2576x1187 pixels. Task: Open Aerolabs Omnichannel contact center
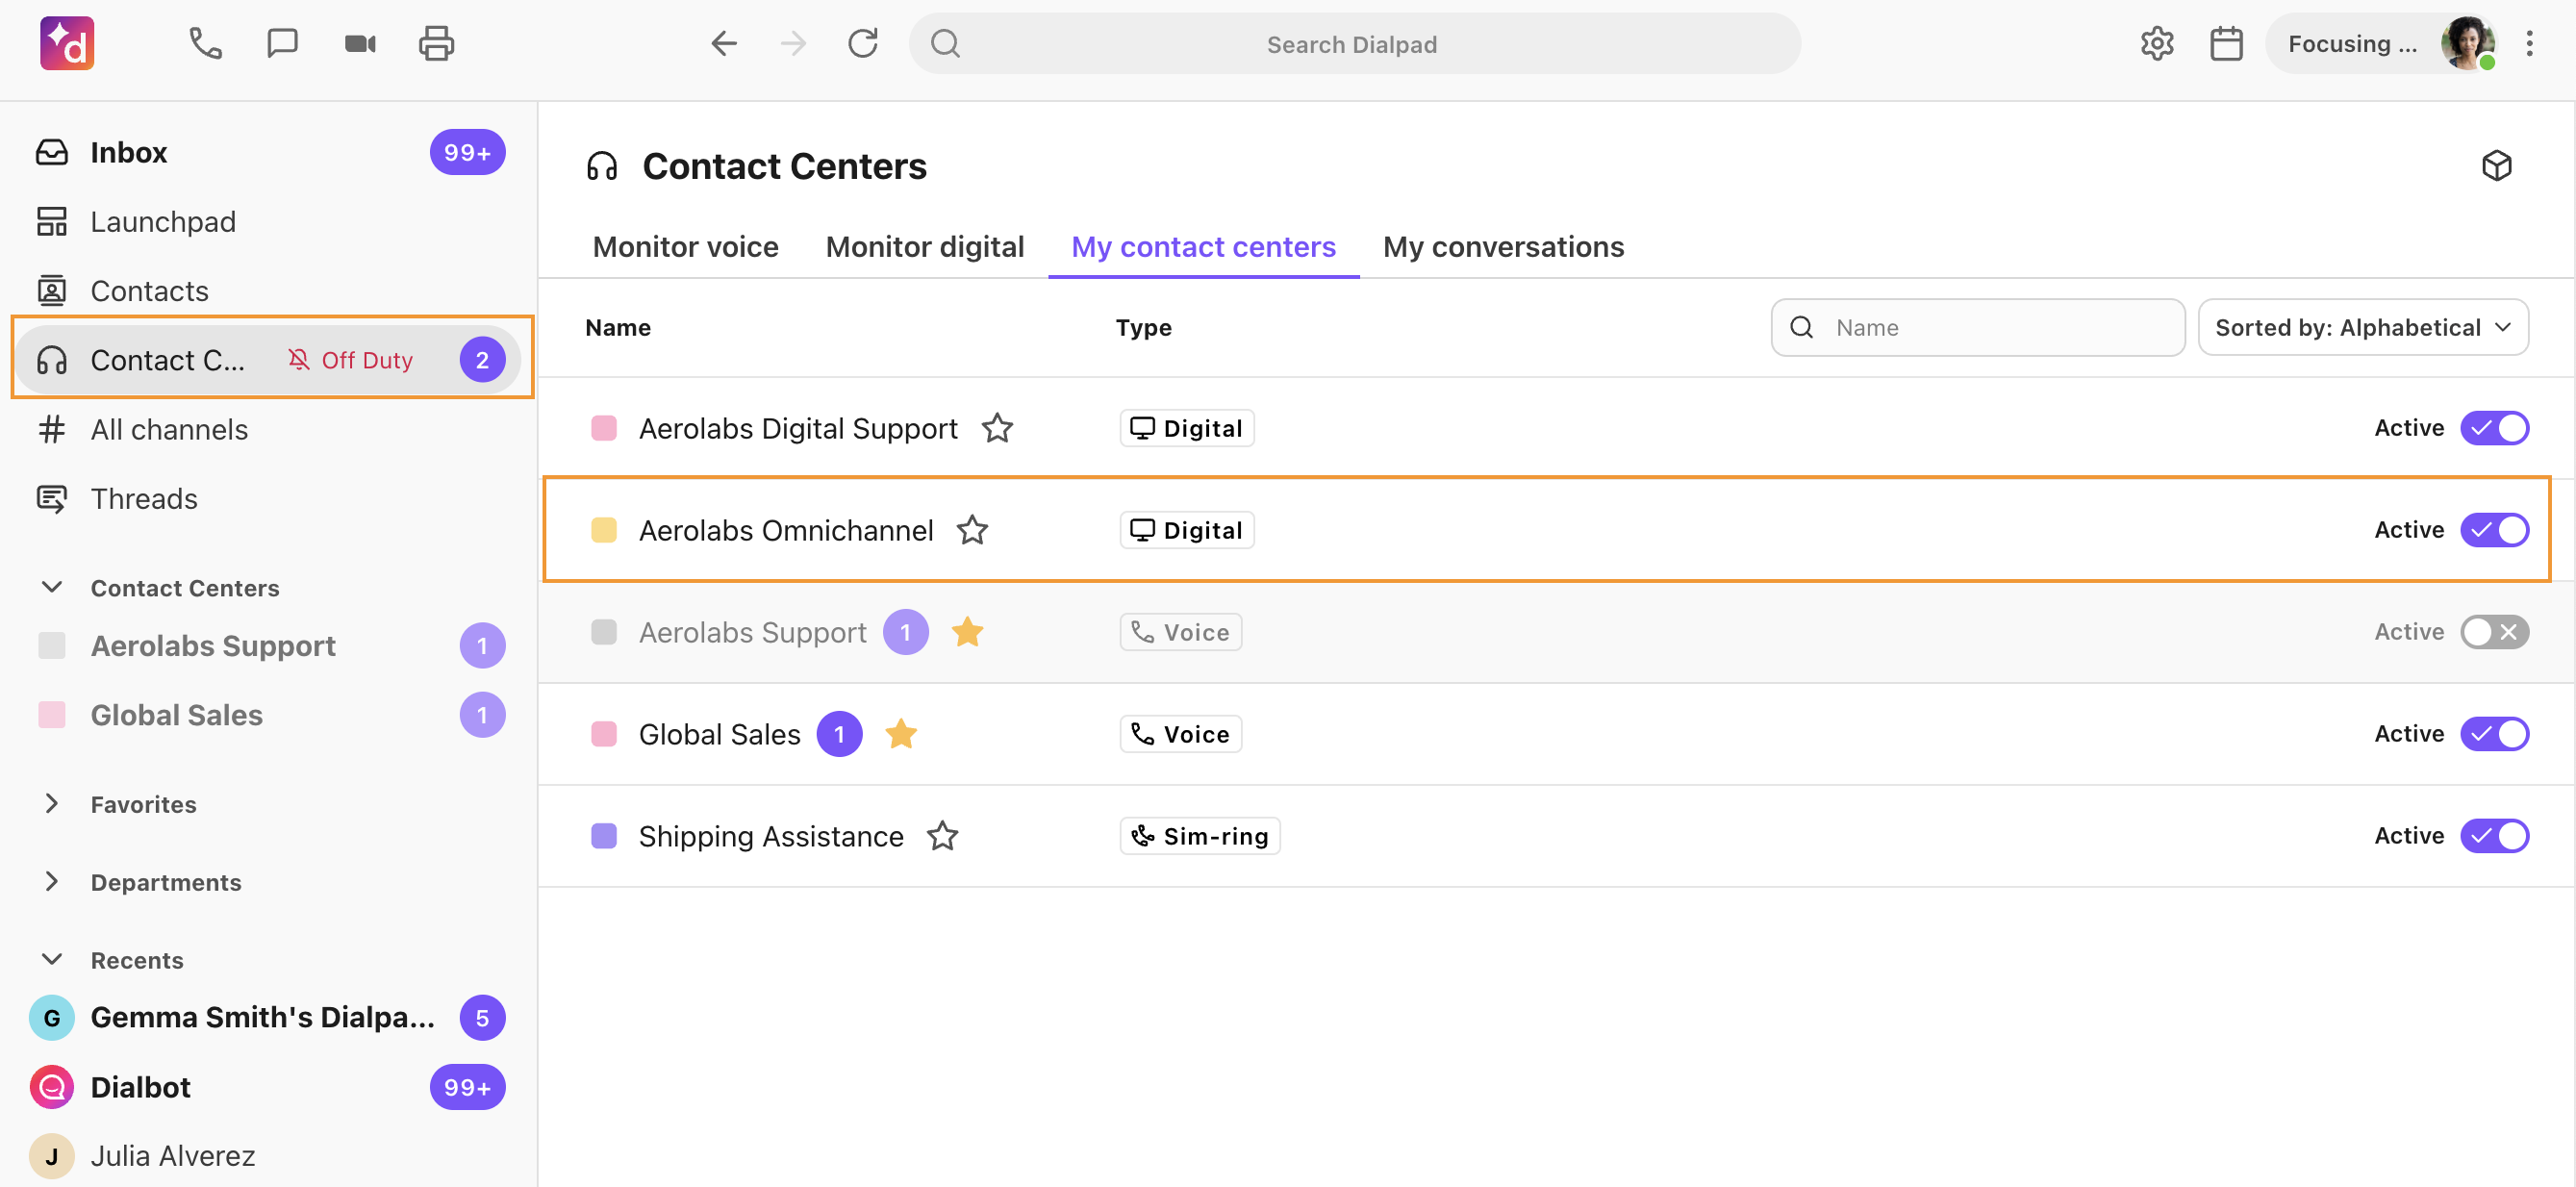point(785,530)
